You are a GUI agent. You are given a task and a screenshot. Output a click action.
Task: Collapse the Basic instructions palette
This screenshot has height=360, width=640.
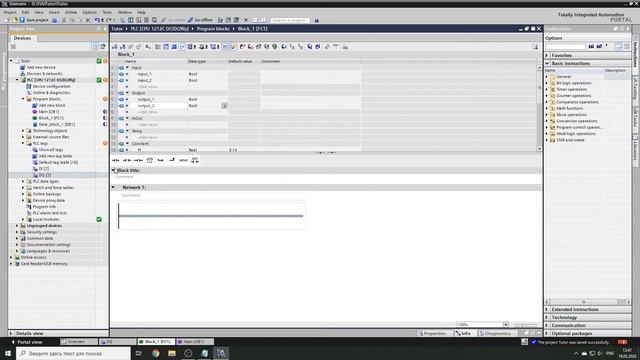click(x=547, y=63)
